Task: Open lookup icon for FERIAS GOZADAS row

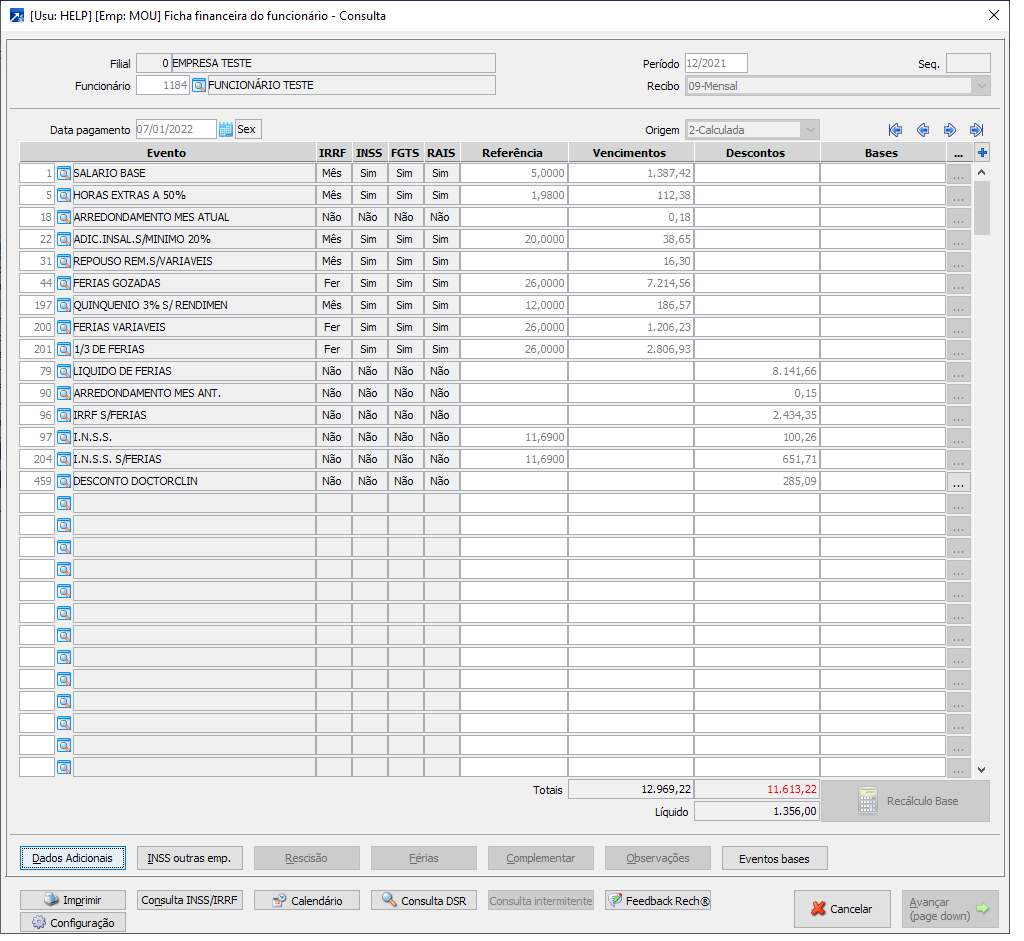Action: tap(64, 283)
